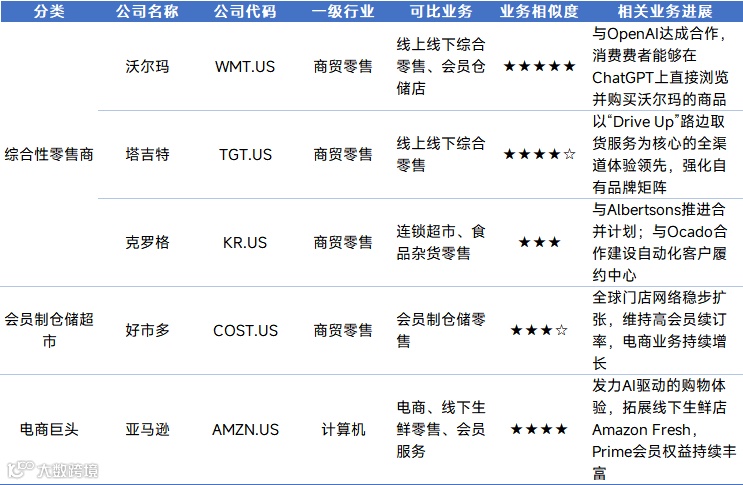
Task: Click 线上线下综合零售、会员仓储店 cell
Action: 441,66
